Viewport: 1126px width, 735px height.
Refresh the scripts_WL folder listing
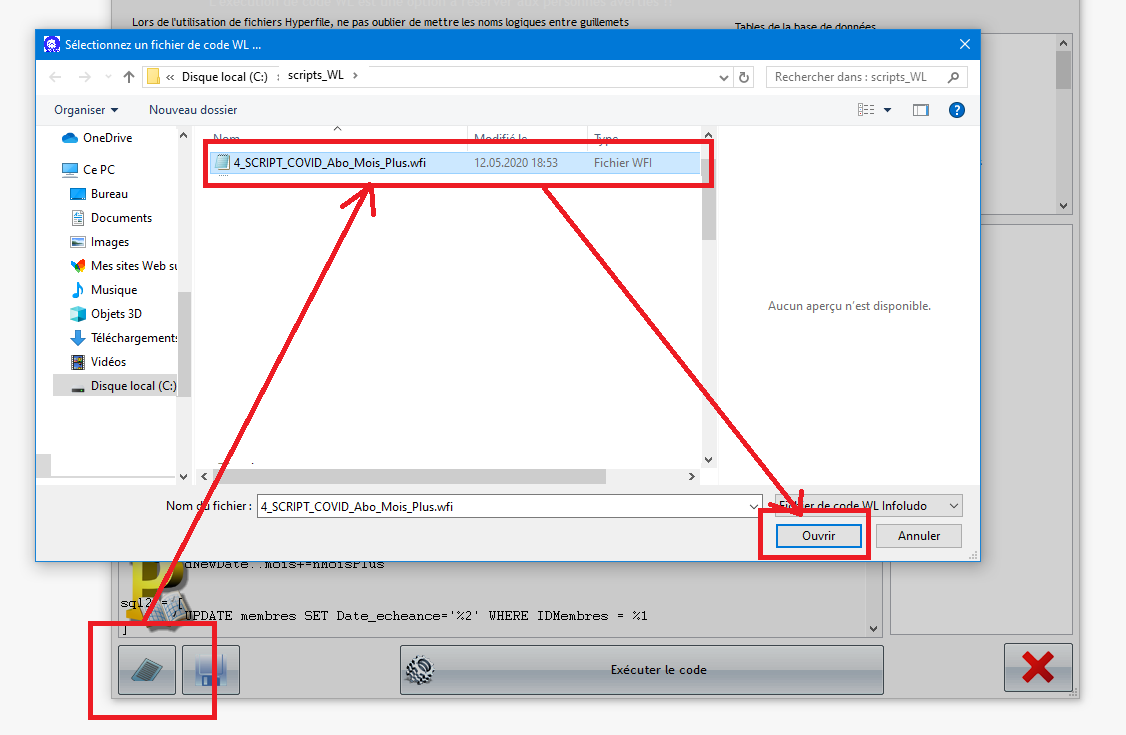pyautogui.click(x=743, y=77)
